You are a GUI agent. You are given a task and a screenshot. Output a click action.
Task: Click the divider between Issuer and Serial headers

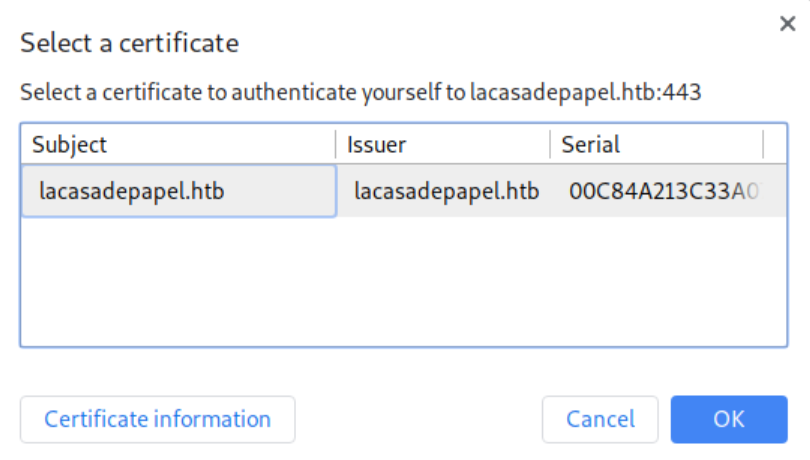(550, 144)
